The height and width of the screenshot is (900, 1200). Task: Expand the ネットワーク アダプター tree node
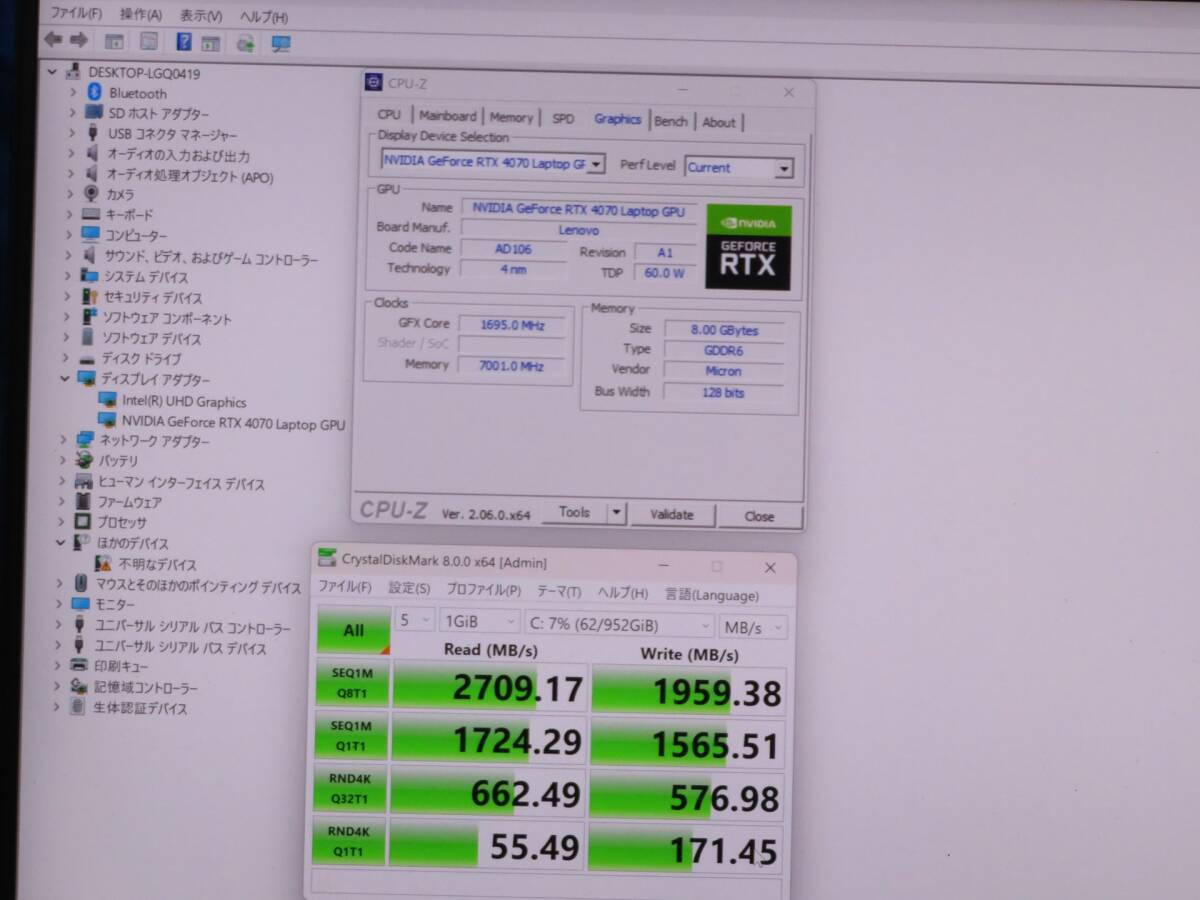click(x=63, y=440)
